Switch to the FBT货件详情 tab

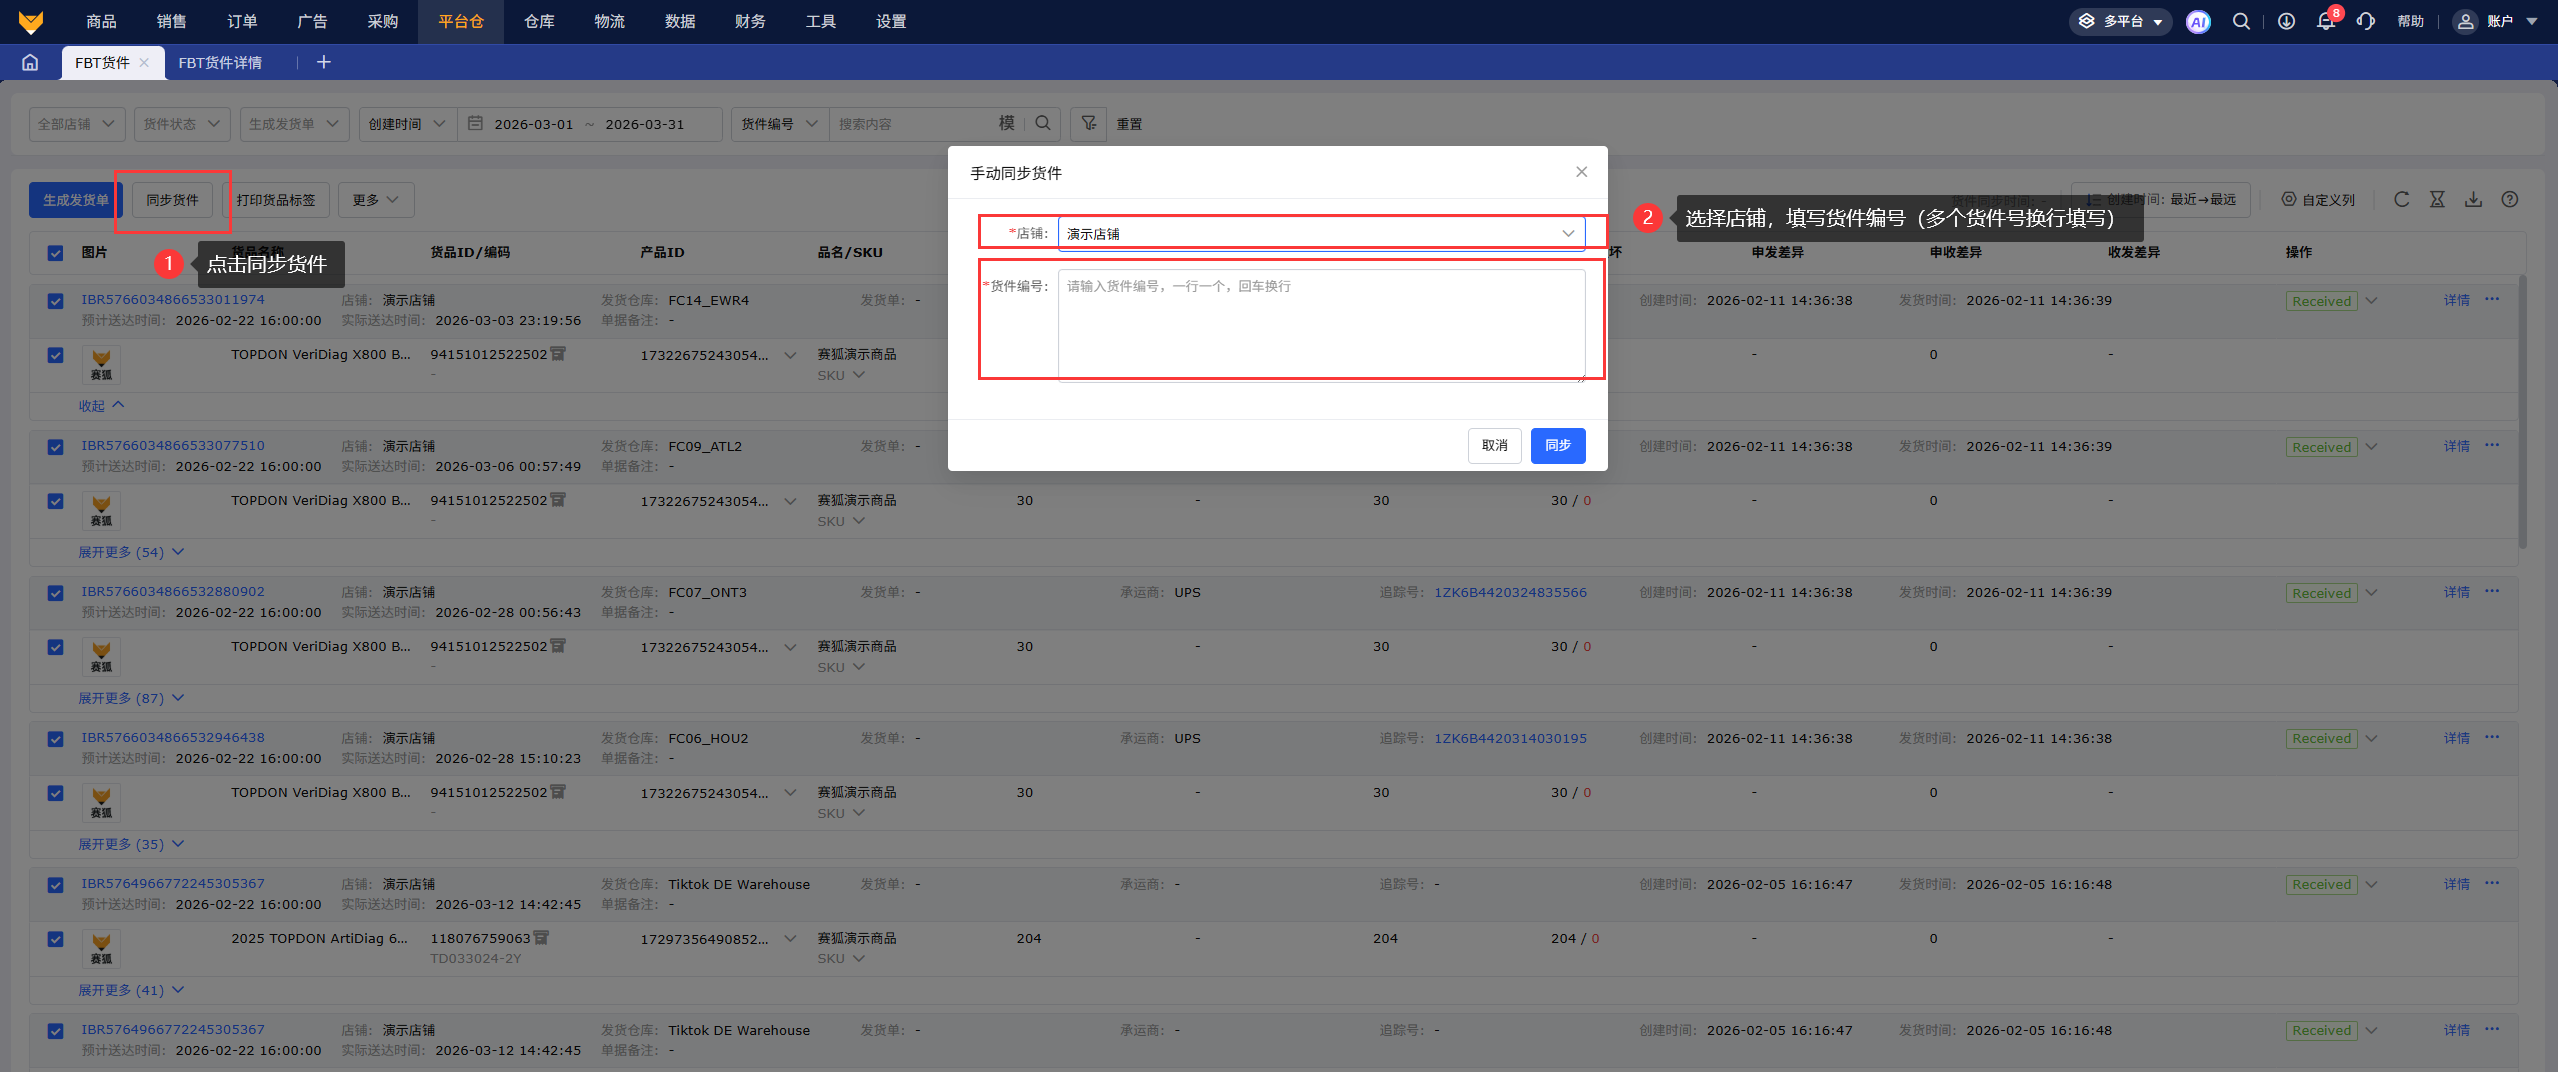tap(220, 62)
